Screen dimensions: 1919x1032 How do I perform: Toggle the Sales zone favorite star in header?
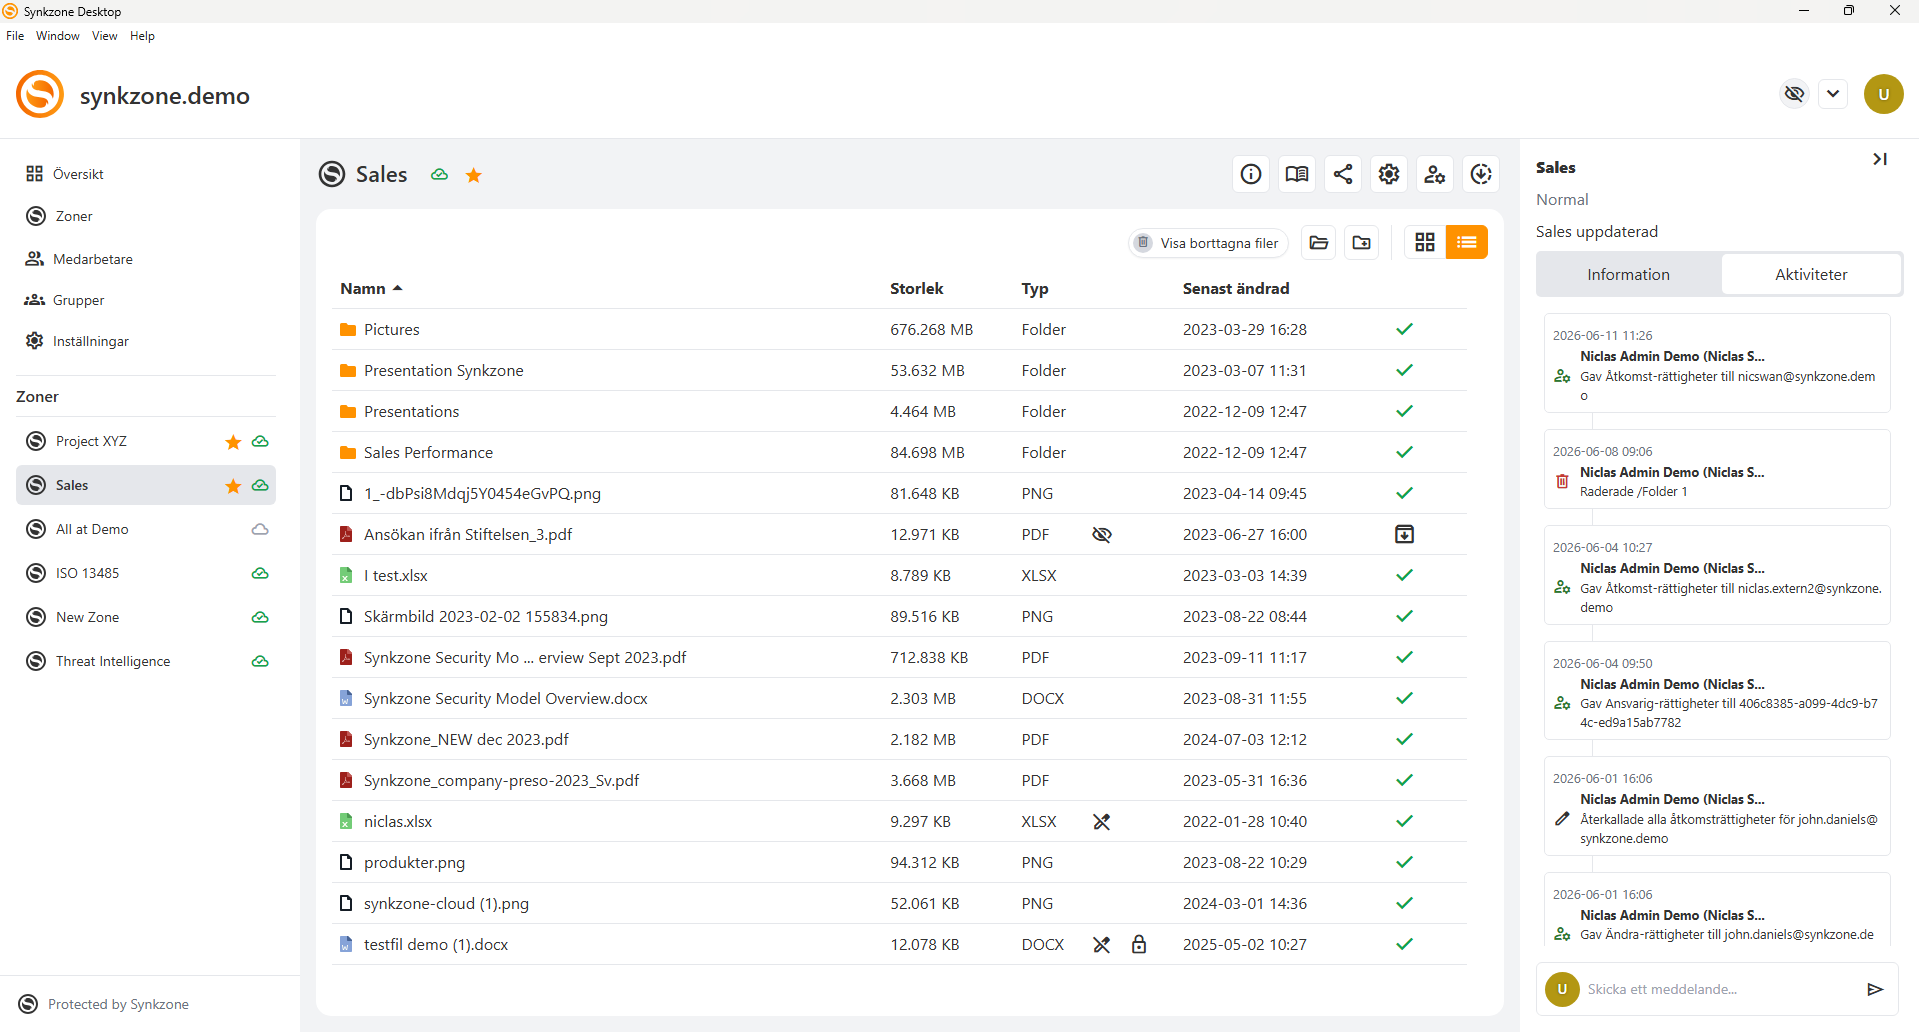[474, 175]
